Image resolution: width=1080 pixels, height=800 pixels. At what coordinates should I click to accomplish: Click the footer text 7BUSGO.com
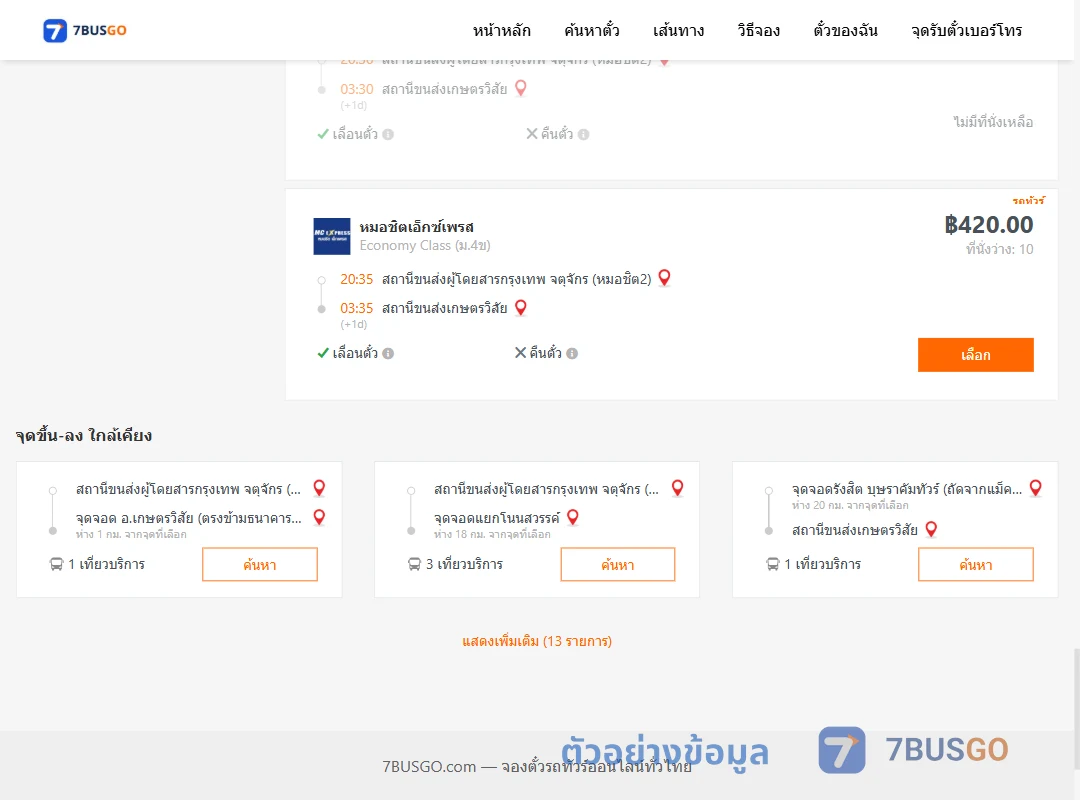point(429,766)
